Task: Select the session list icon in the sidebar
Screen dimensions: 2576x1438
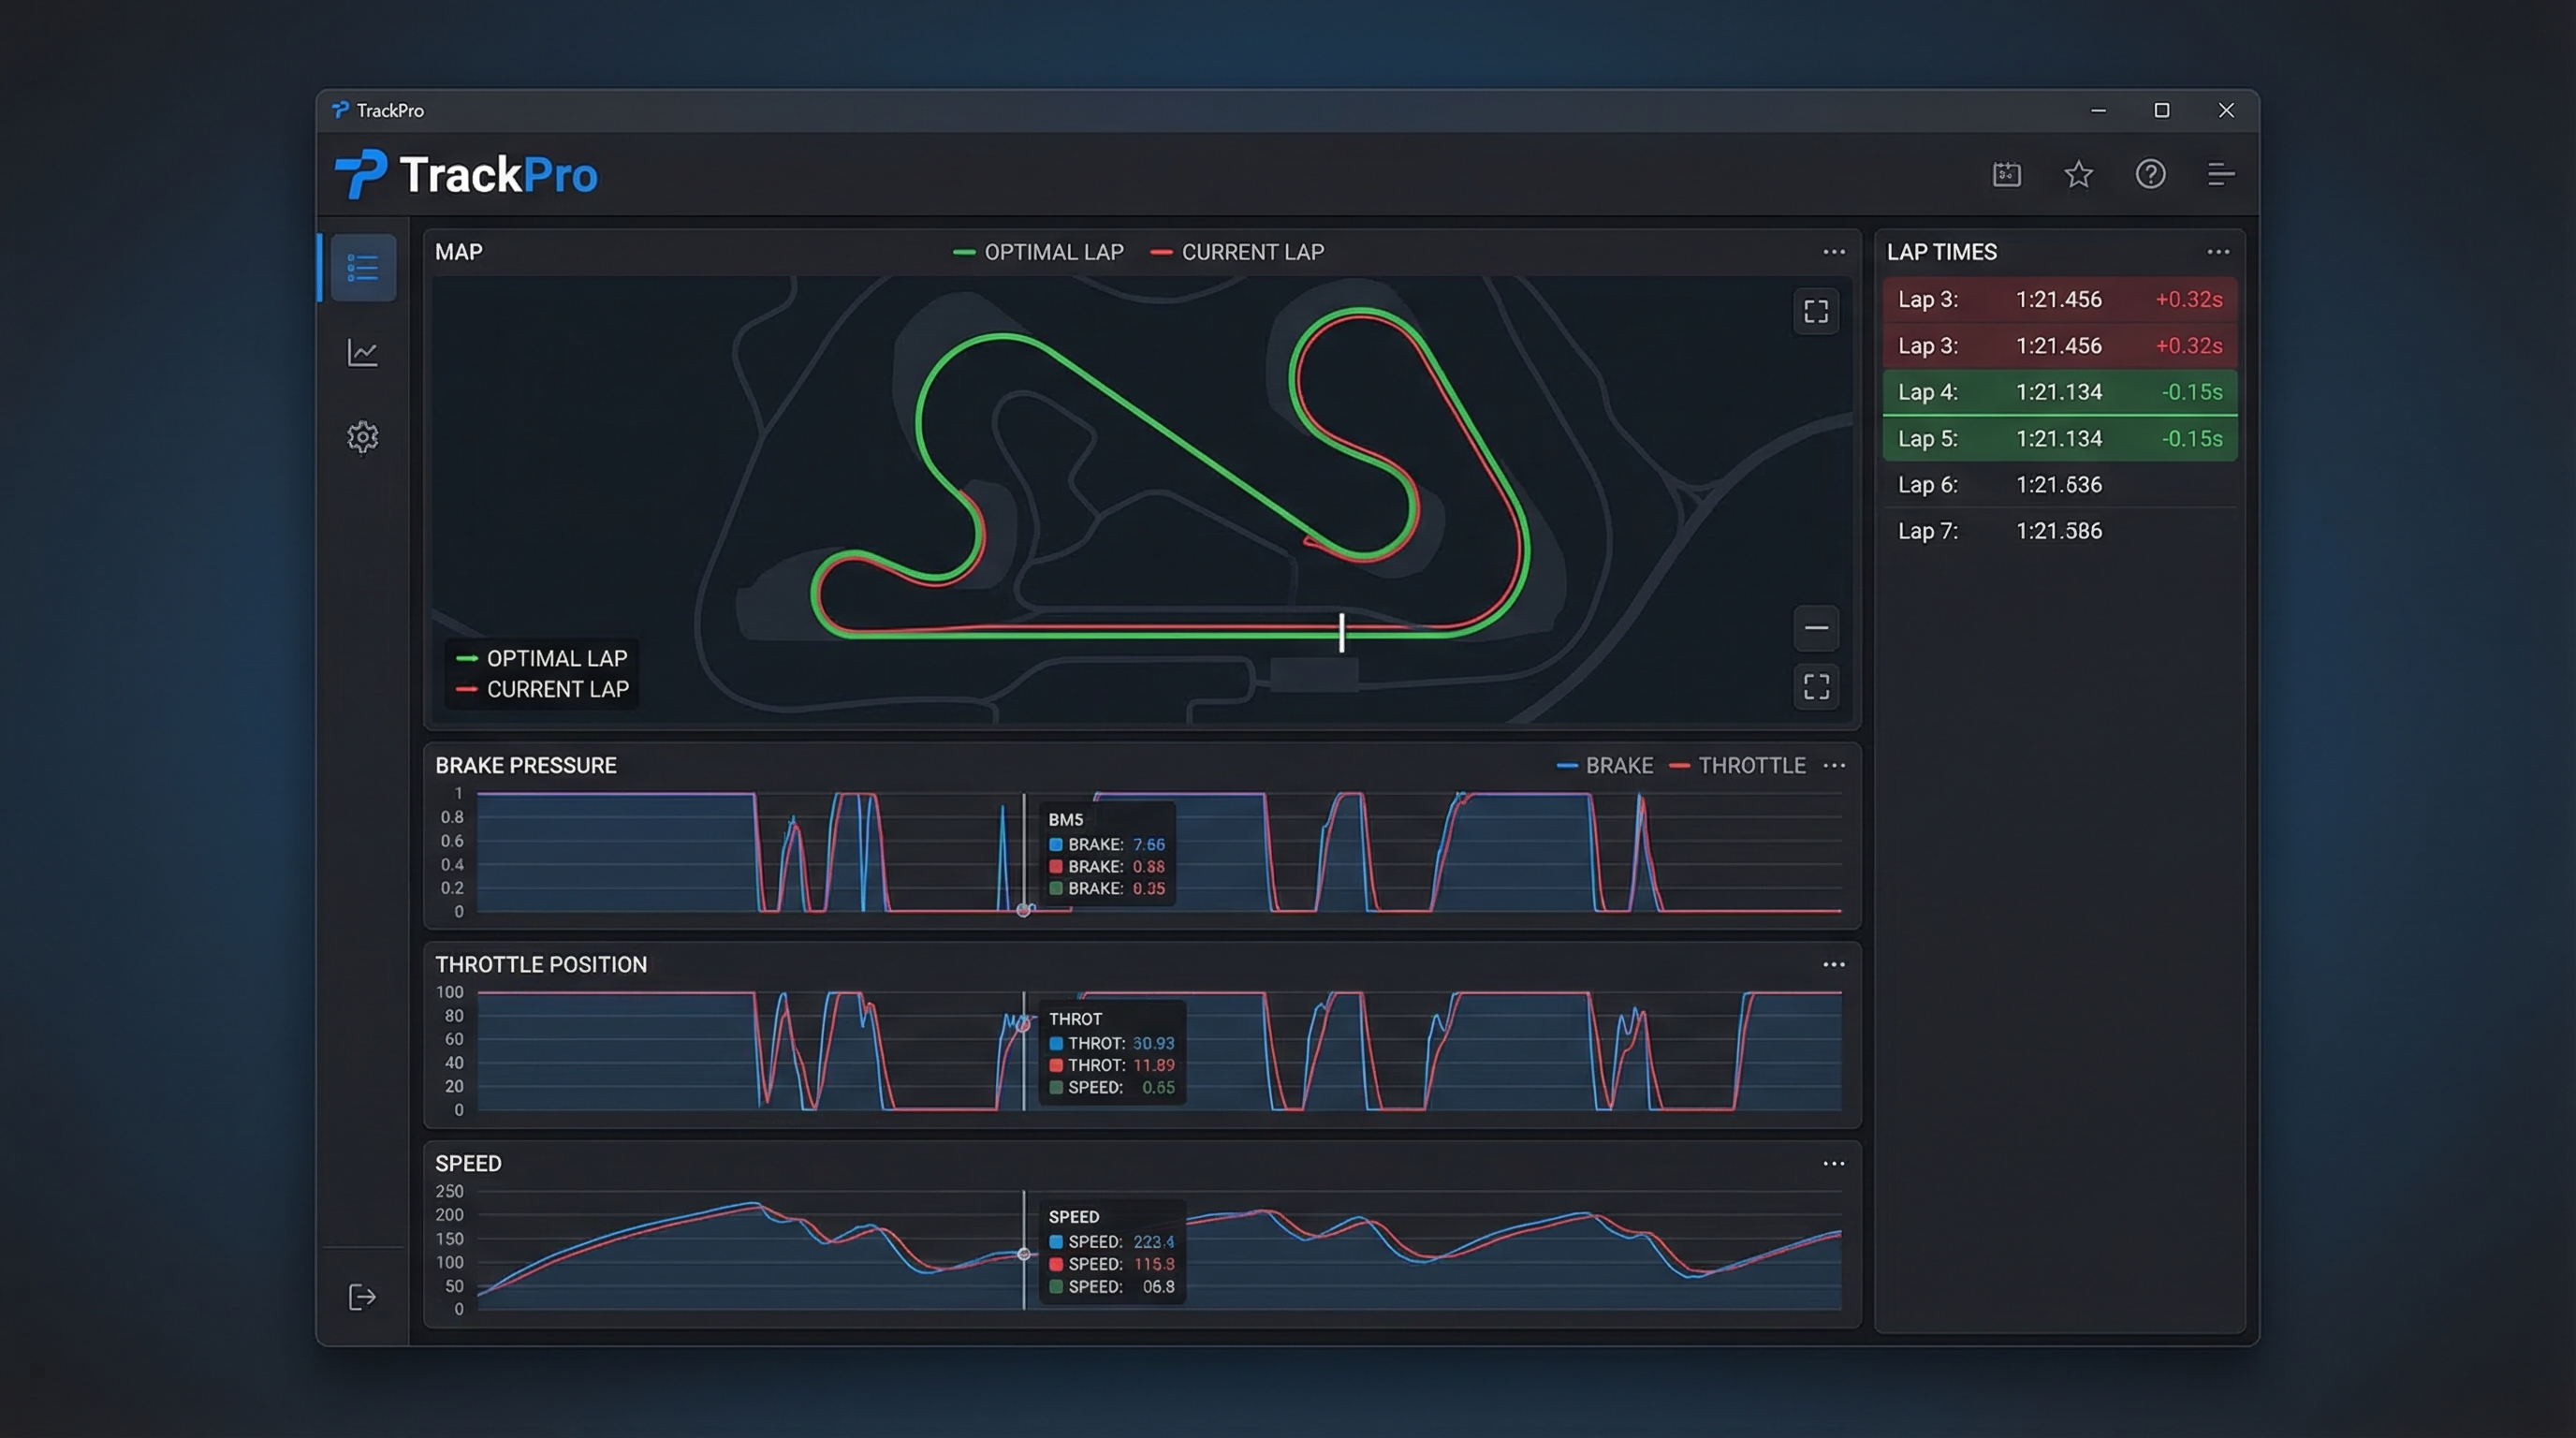Action: 362,267
